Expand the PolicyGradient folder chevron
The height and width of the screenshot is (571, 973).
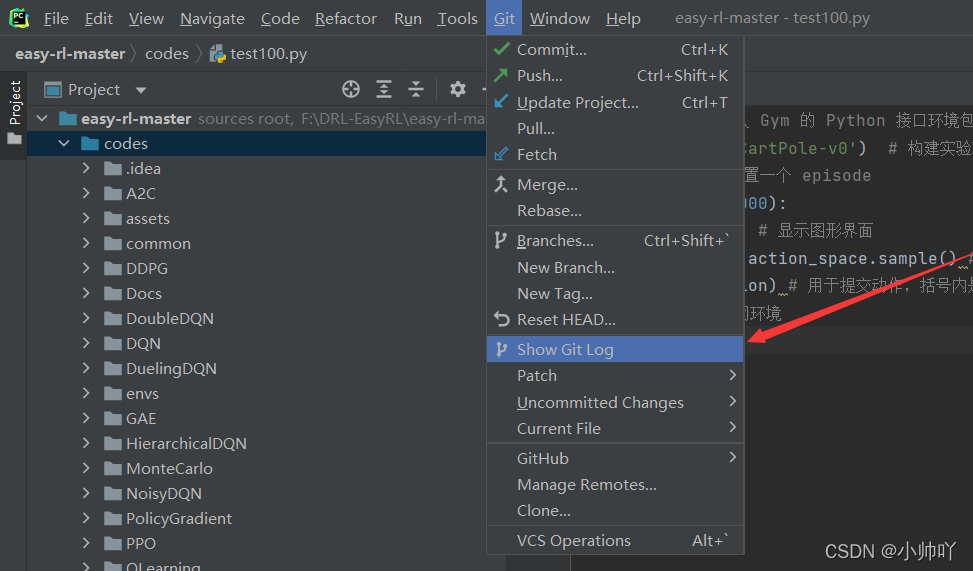click(86, 518)
